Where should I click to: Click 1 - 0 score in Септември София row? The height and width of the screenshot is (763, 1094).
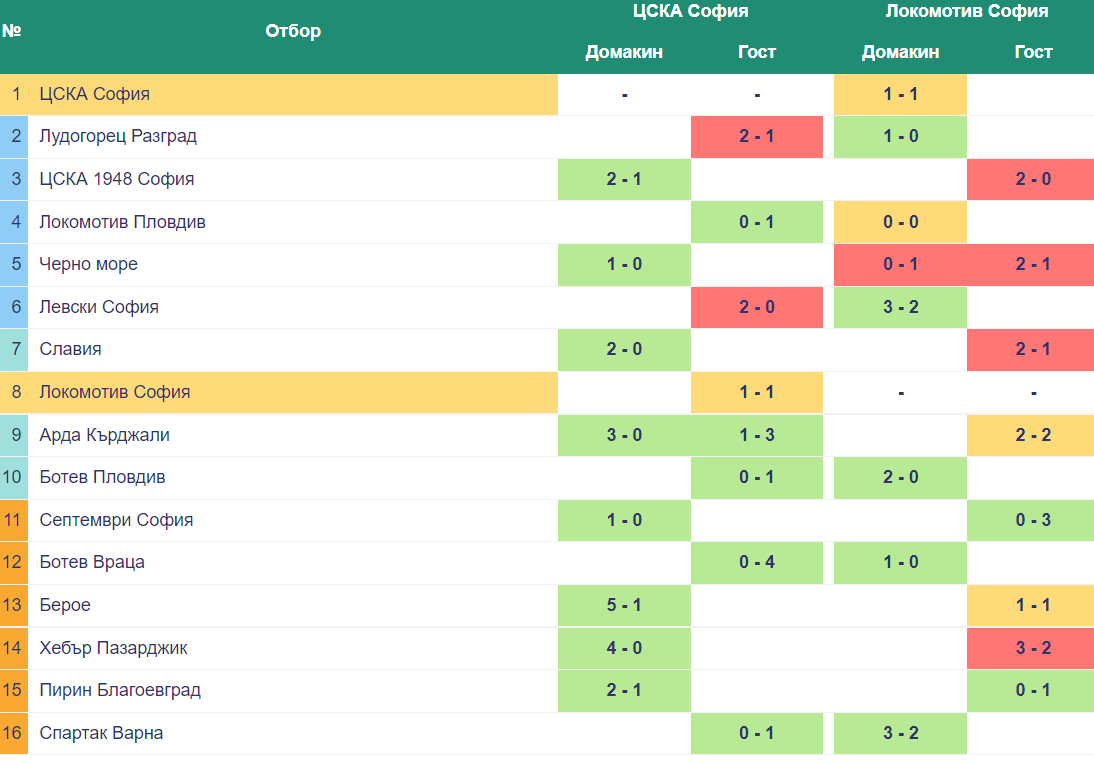click(x=624, y=520)
